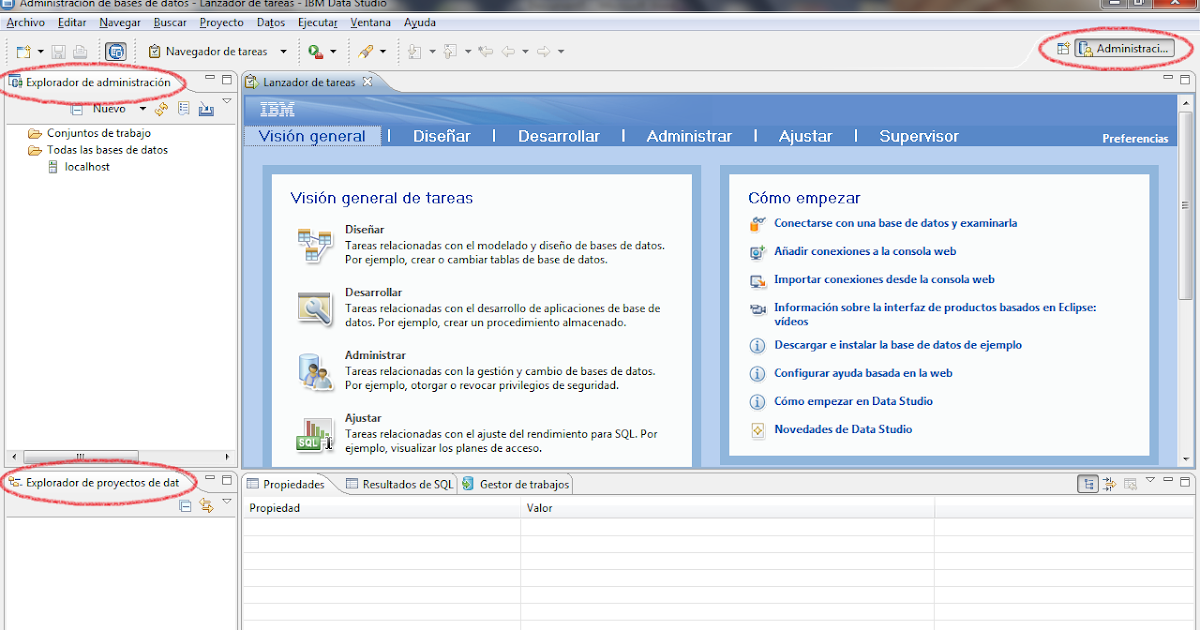Open the Run icon dropdown arrow
Image resolution: width=1200 pixels, height=630 pixels.
pos(333,51)
